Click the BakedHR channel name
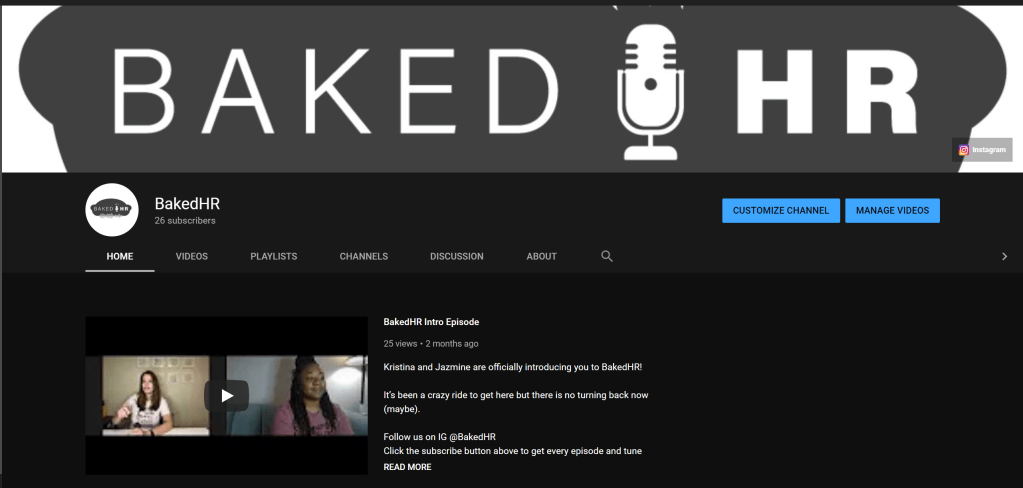Screen dimensions: 1023x488 [x=187, y=204]
